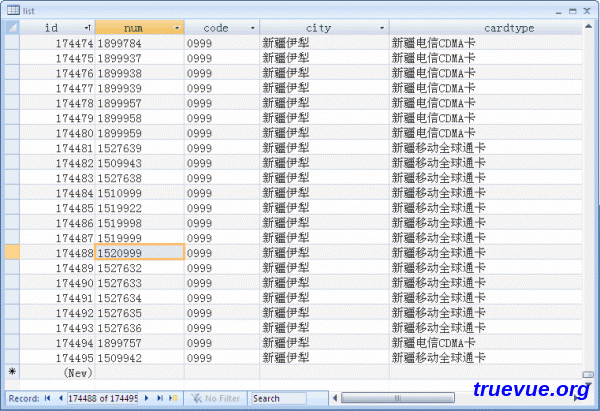Click cardtype cell in row 174494
The image size is (600, 411).
point(486,342)
